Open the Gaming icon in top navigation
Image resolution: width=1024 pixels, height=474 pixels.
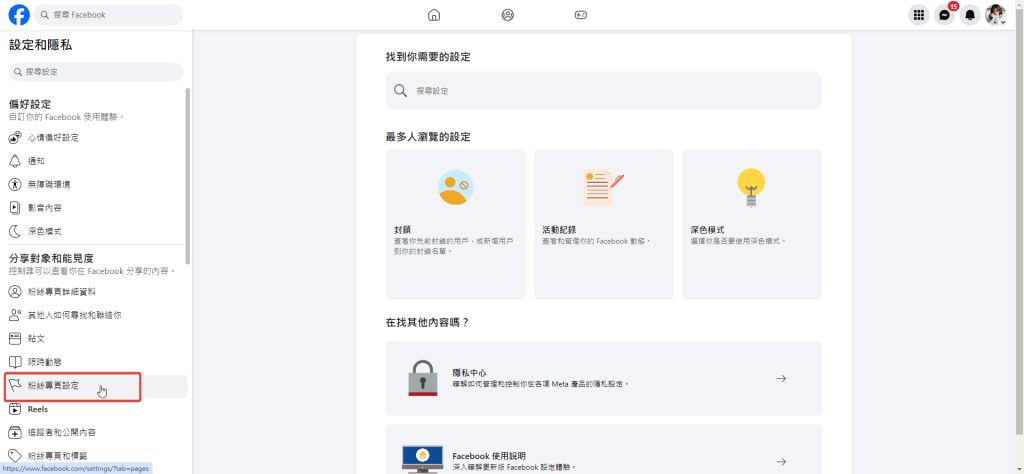click(x=581, y=15)
